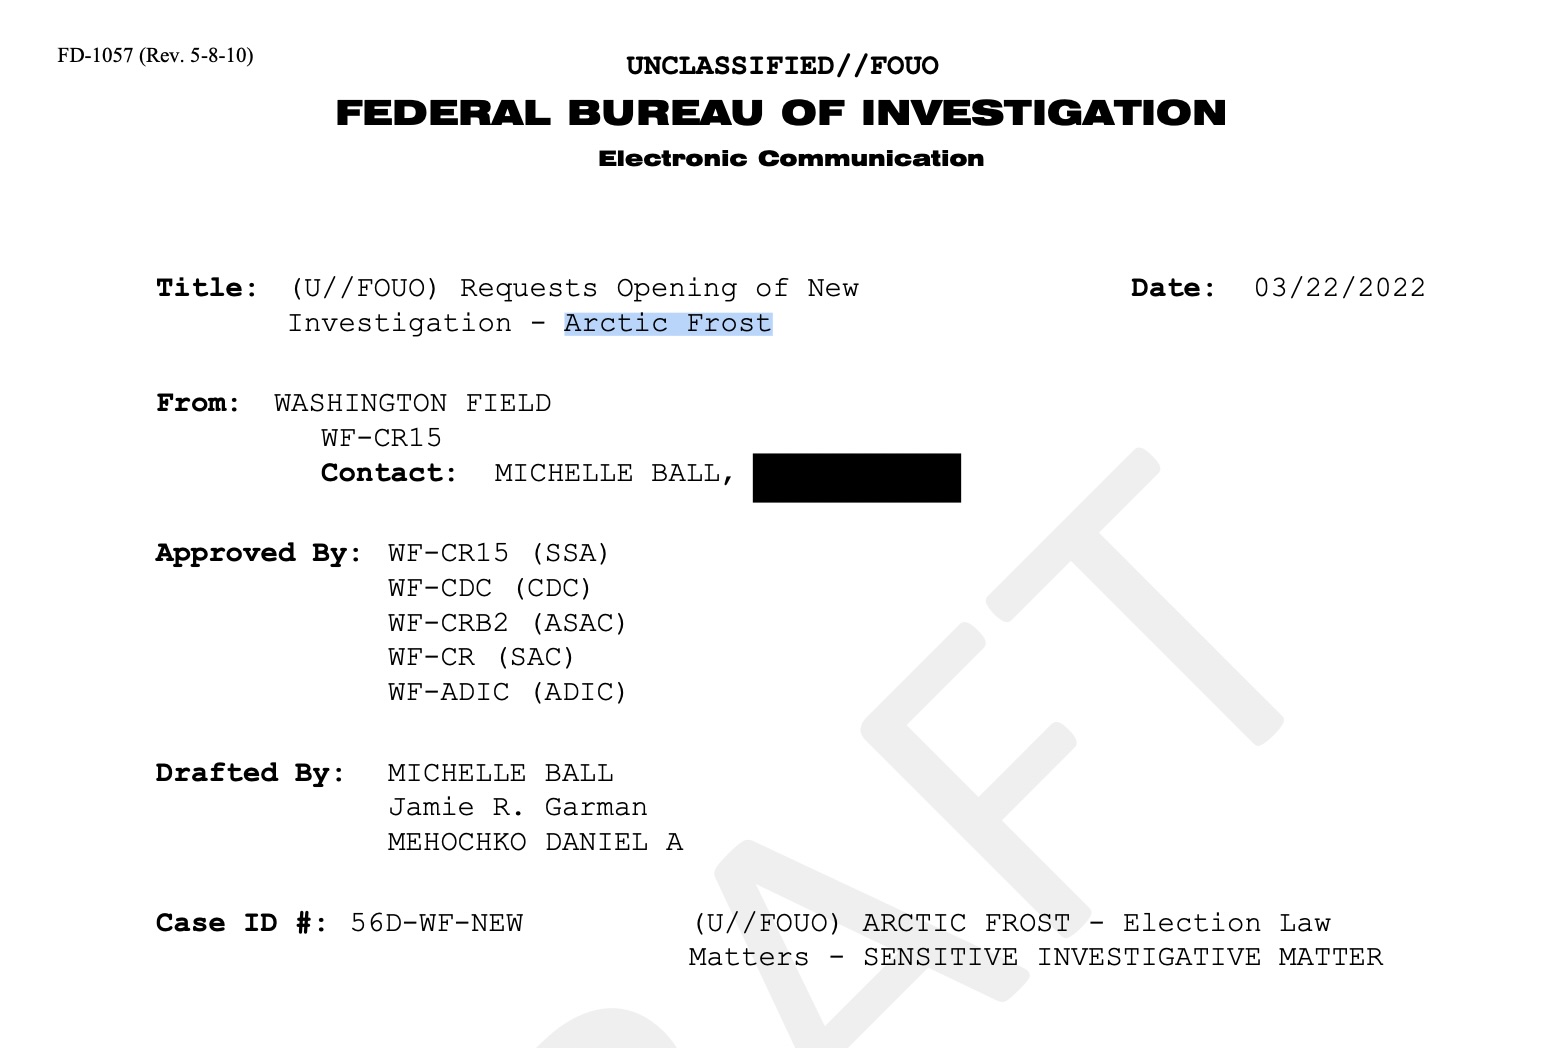The height and width of the screenshot is (1048, 1542).
Task: Click the date 03/22/2022
Action: click(1339, 288)
